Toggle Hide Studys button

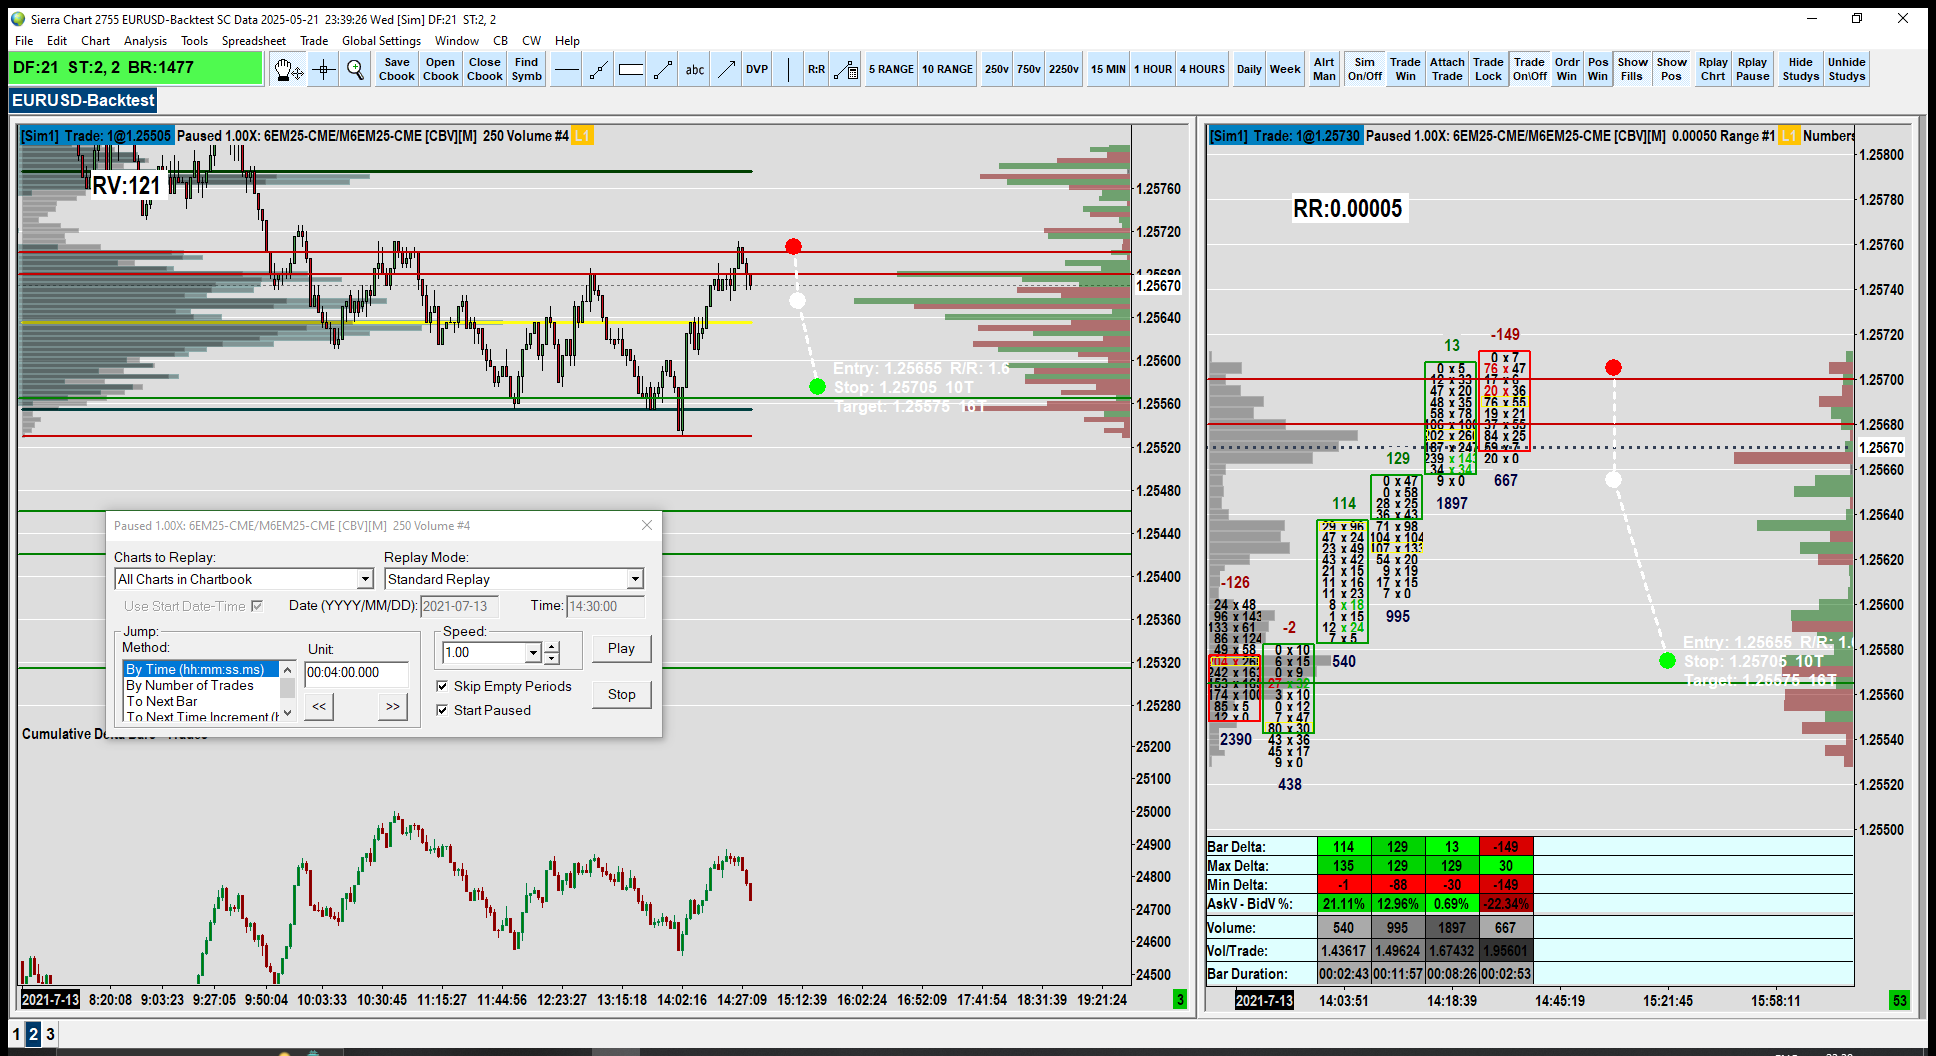tap(1800, 69)
